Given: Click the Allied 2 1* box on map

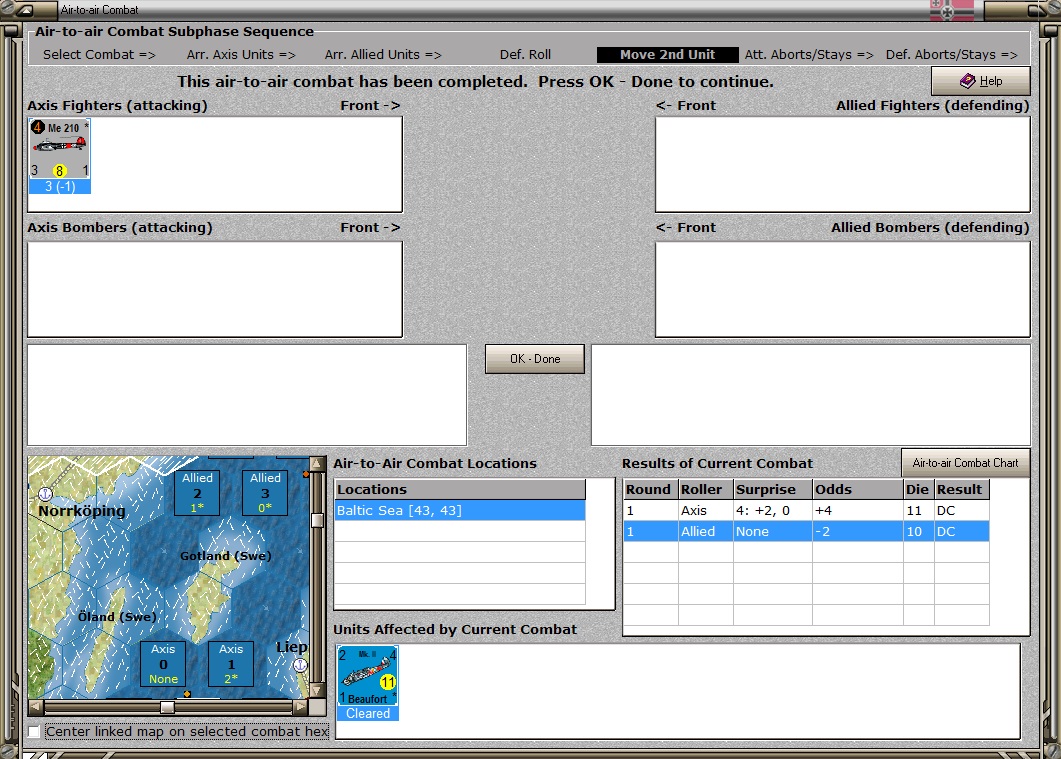Looking at the screenshot, I should click(197, 492).
